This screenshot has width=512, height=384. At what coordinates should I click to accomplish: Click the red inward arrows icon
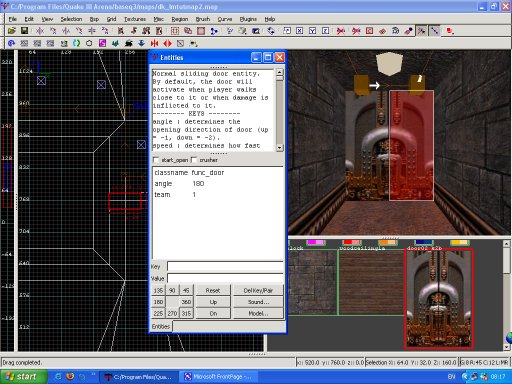[x=154, y=43]
